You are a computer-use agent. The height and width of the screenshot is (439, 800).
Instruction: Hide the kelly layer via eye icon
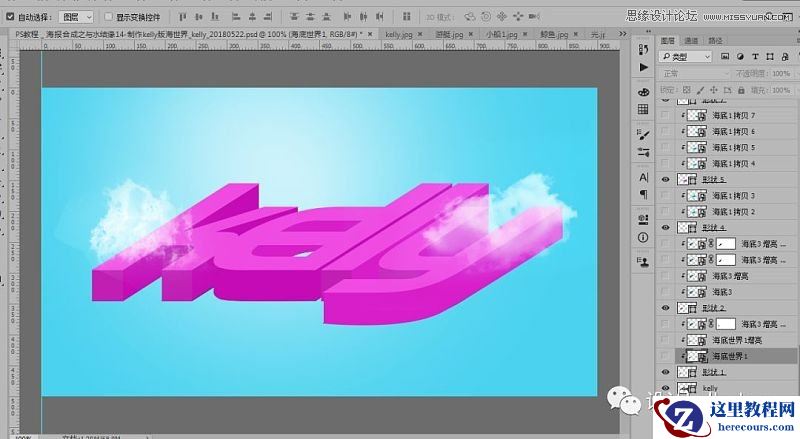(665, 388)
